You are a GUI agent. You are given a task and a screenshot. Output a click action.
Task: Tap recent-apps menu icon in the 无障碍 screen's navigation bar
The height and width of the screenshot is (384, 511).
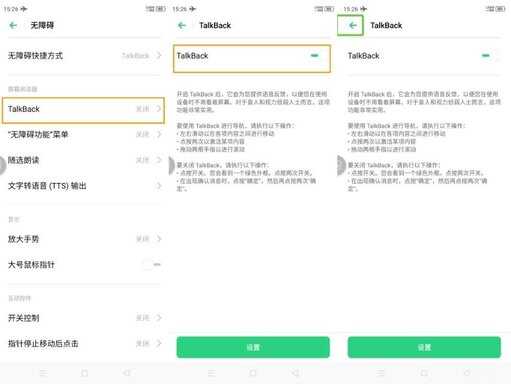tap(43, 373)
